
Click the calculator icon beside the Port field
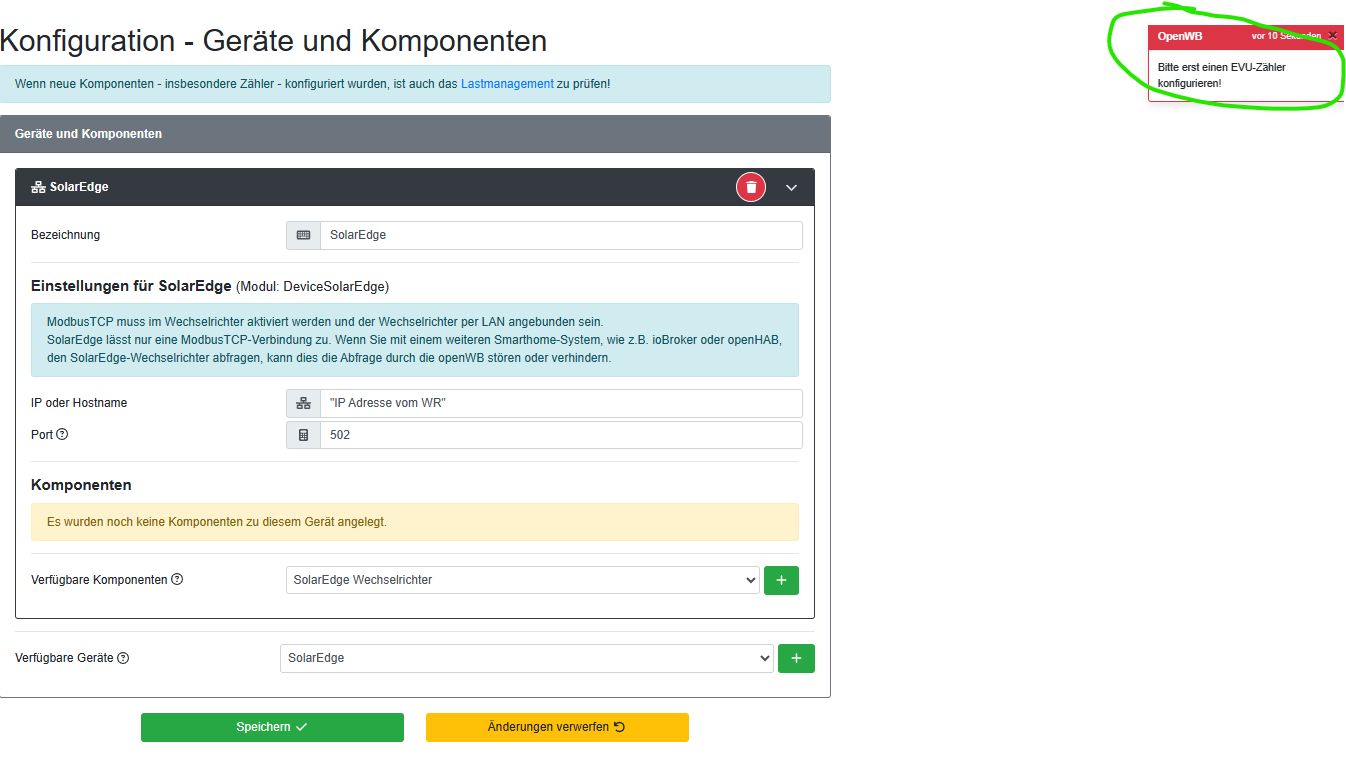(303, 435)
